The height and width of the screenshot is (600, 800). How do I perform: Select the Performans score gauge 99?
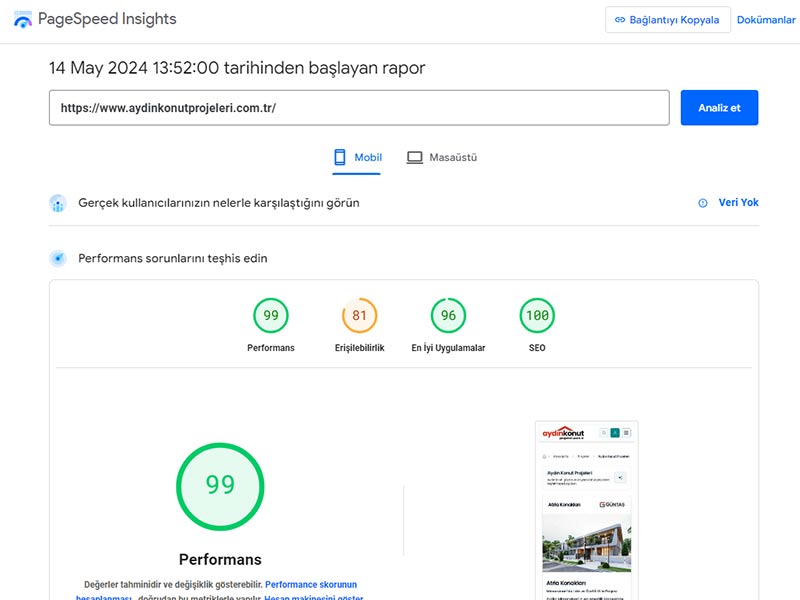[x=271, y=315]
